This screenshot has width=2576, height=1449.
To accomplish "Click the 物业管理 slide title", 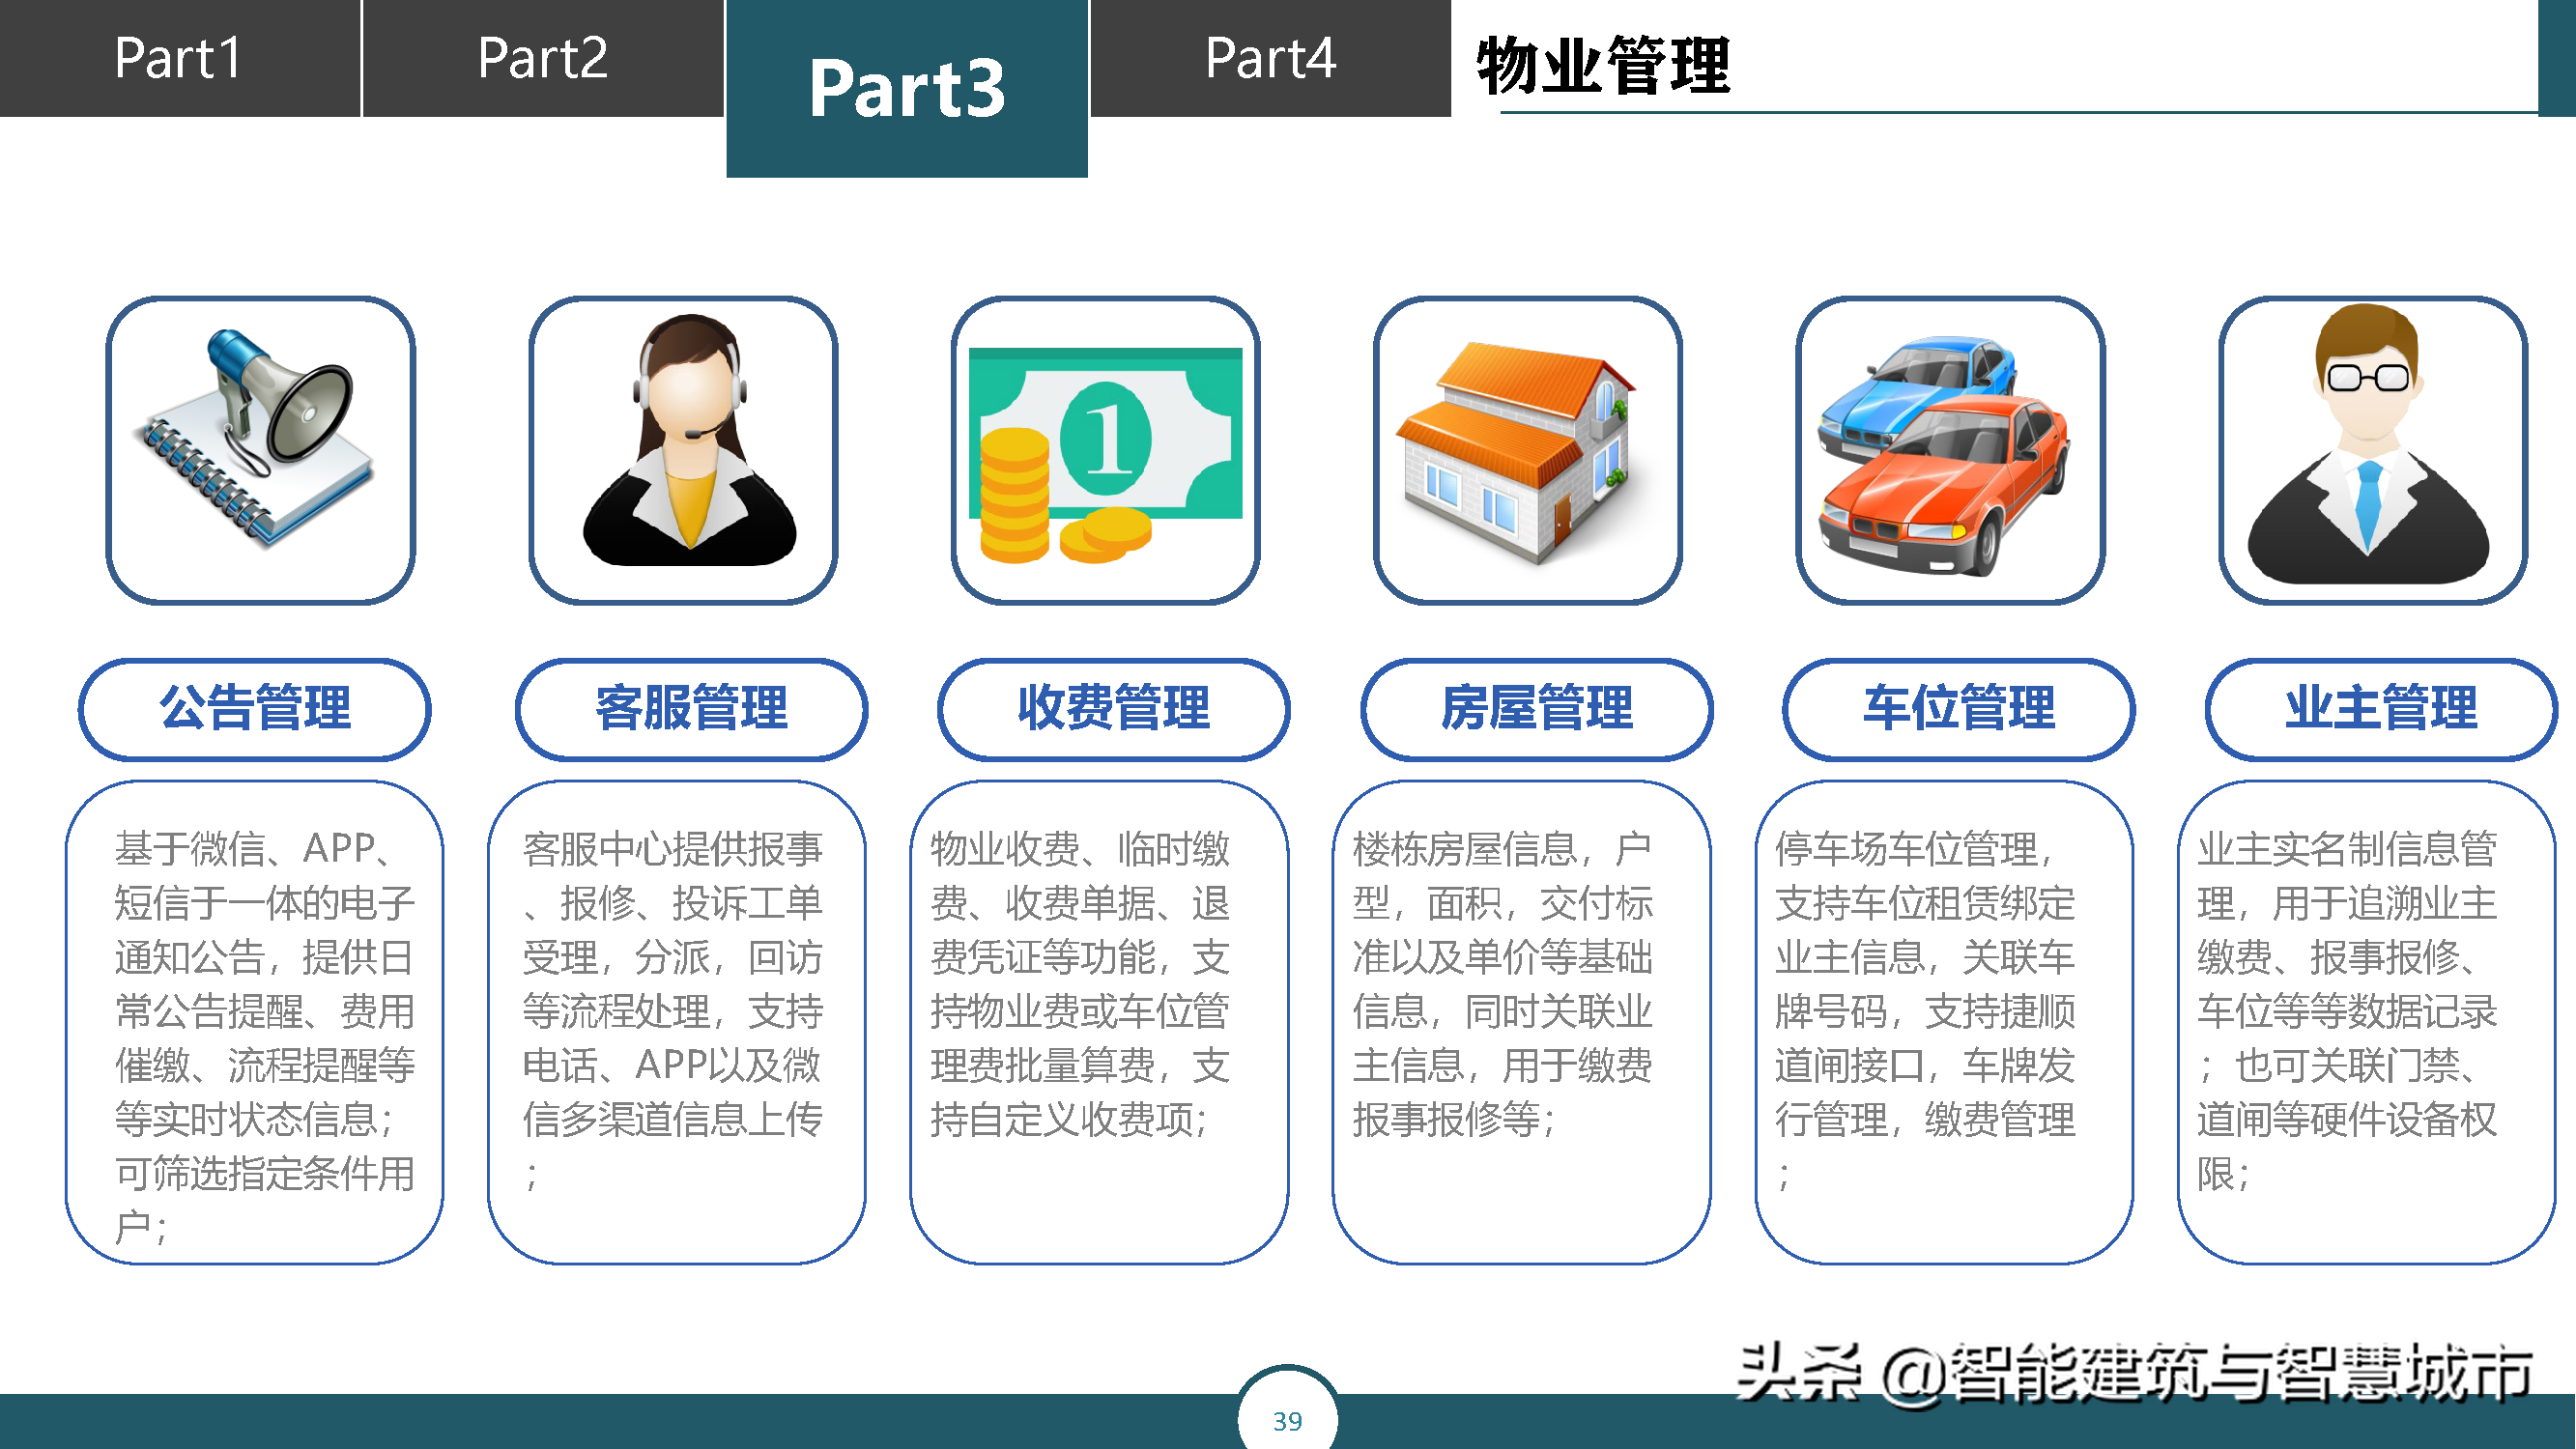I will [x=1603, y=66].
